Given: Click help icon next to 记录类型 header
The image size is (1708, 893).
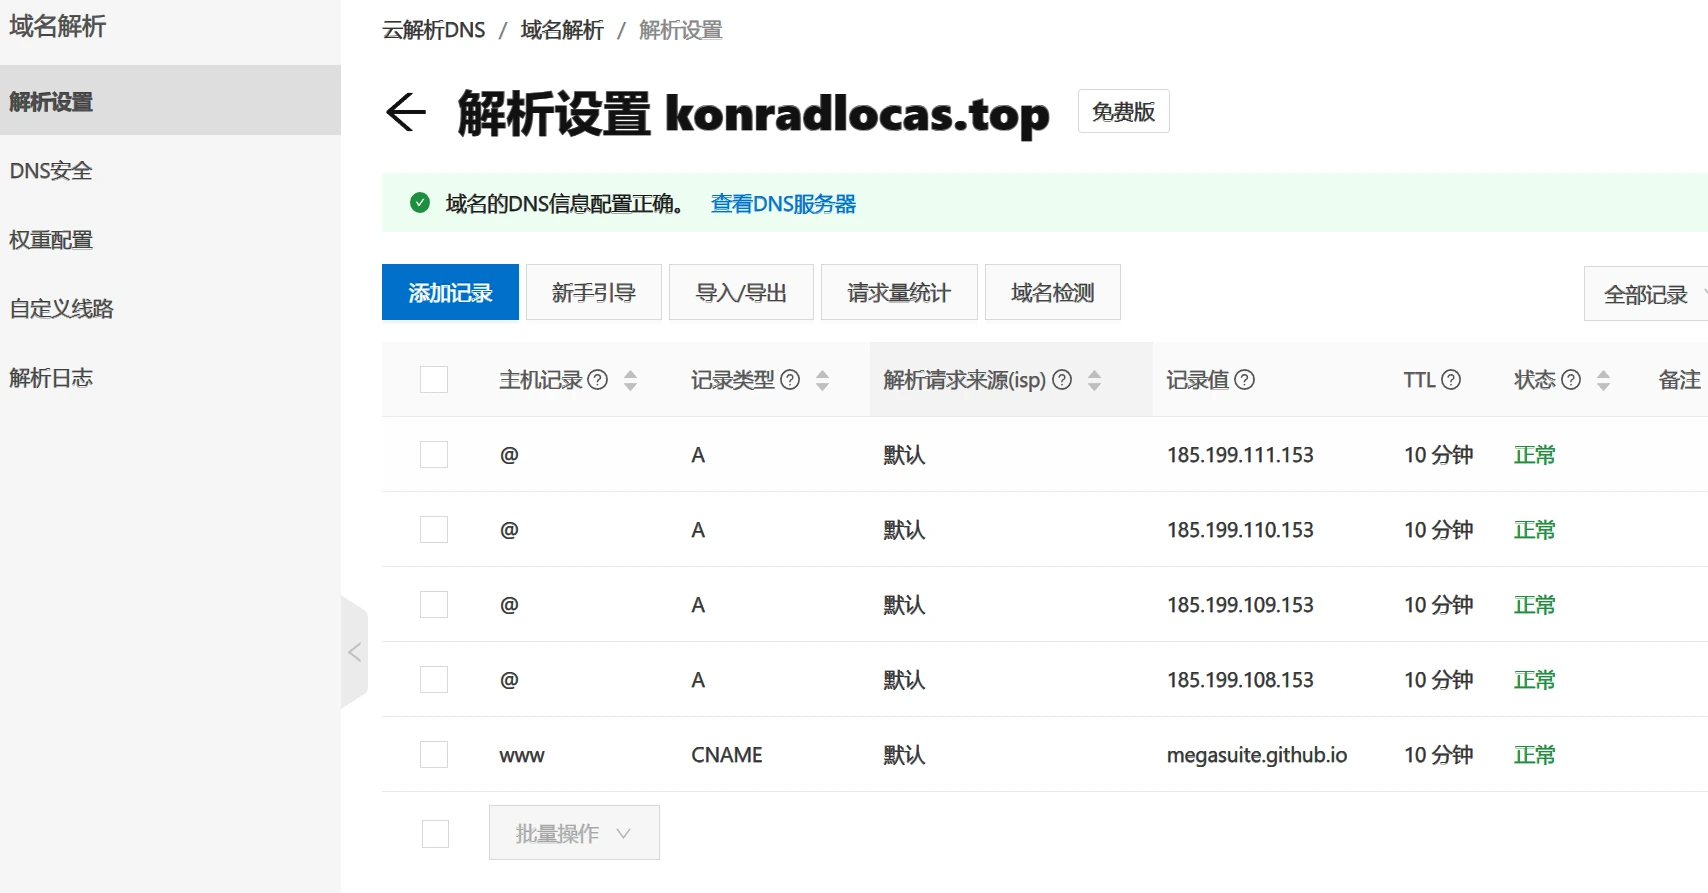Looking at the screenshot, I should (x=790, y=380).
